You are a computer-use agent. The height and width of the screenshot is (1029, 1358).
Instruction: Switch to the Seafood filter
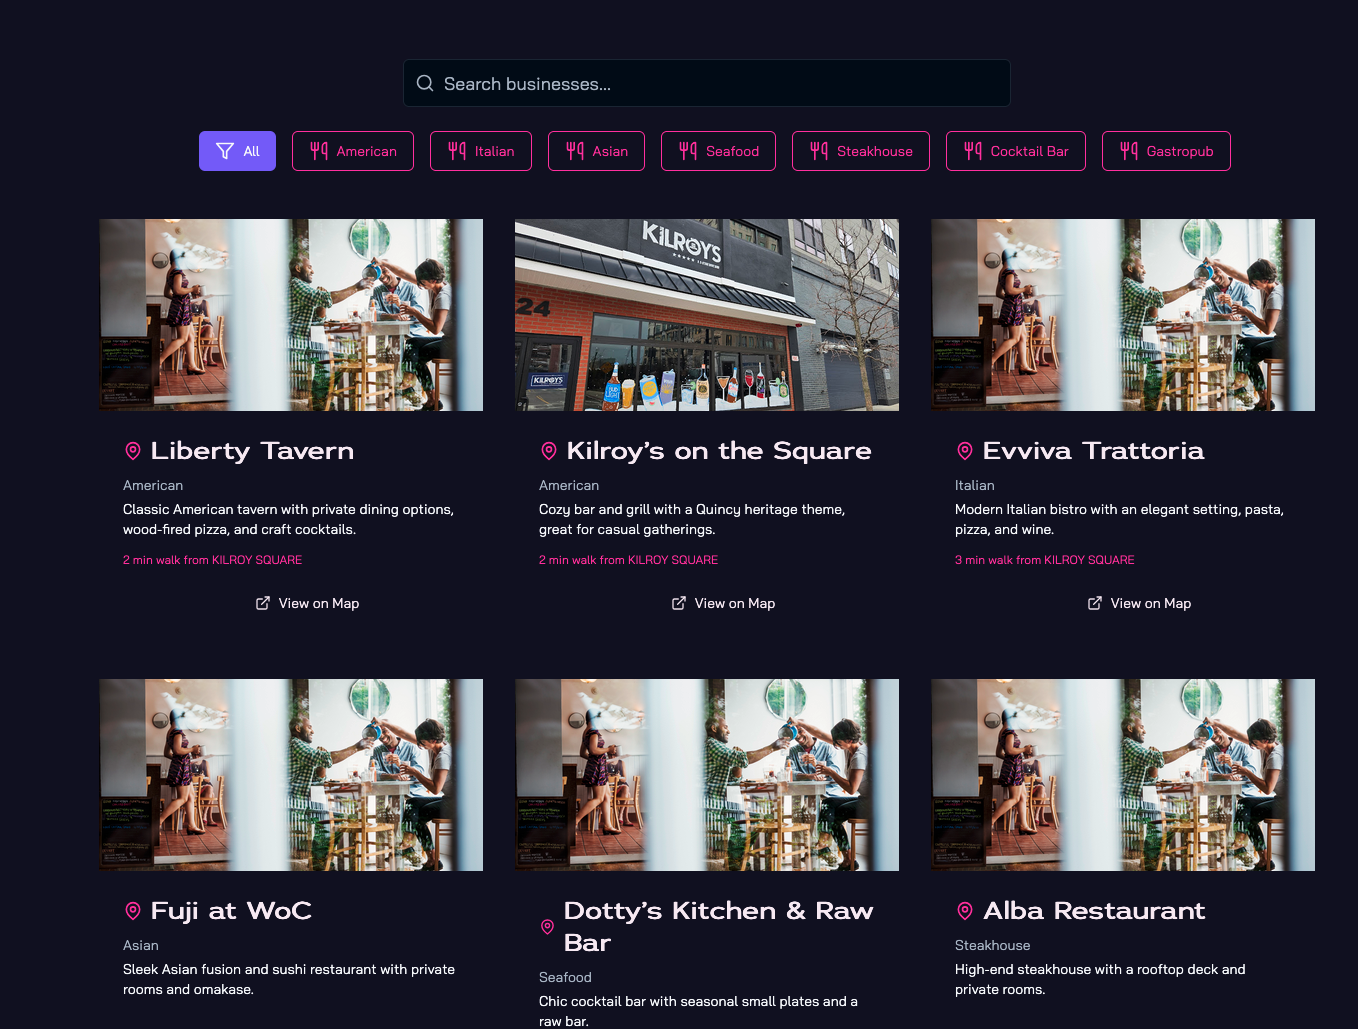718,151
